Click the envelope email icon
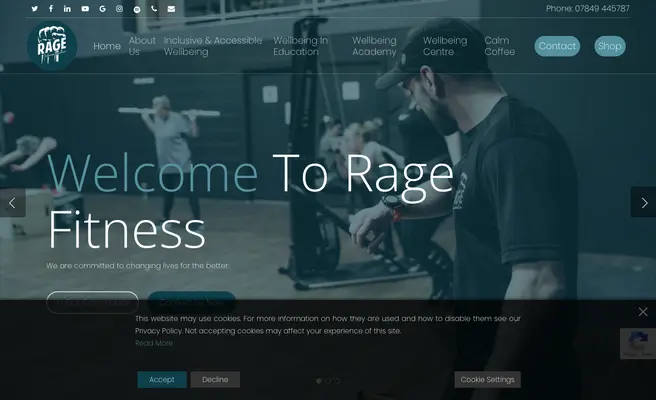656x400 pixels. click(171, 8)
